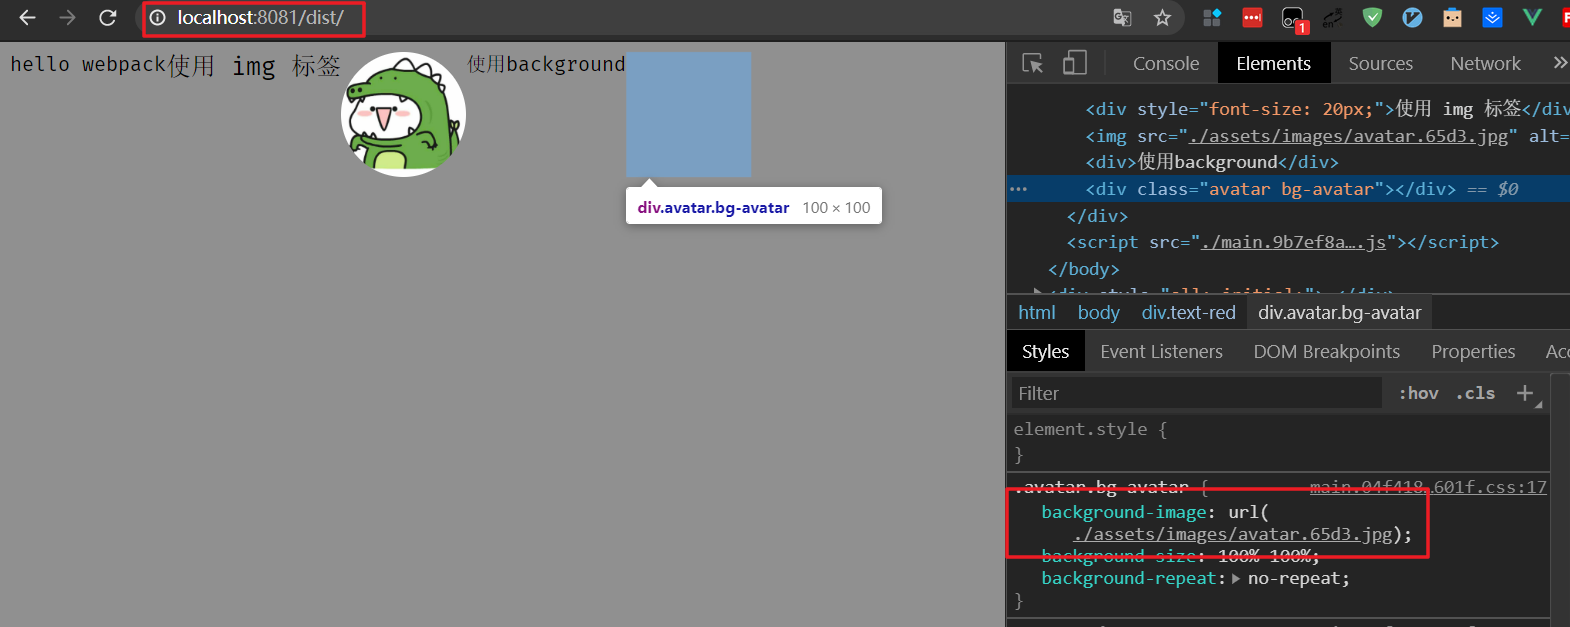Open the blue circular V extension icon

[1412, 18]
